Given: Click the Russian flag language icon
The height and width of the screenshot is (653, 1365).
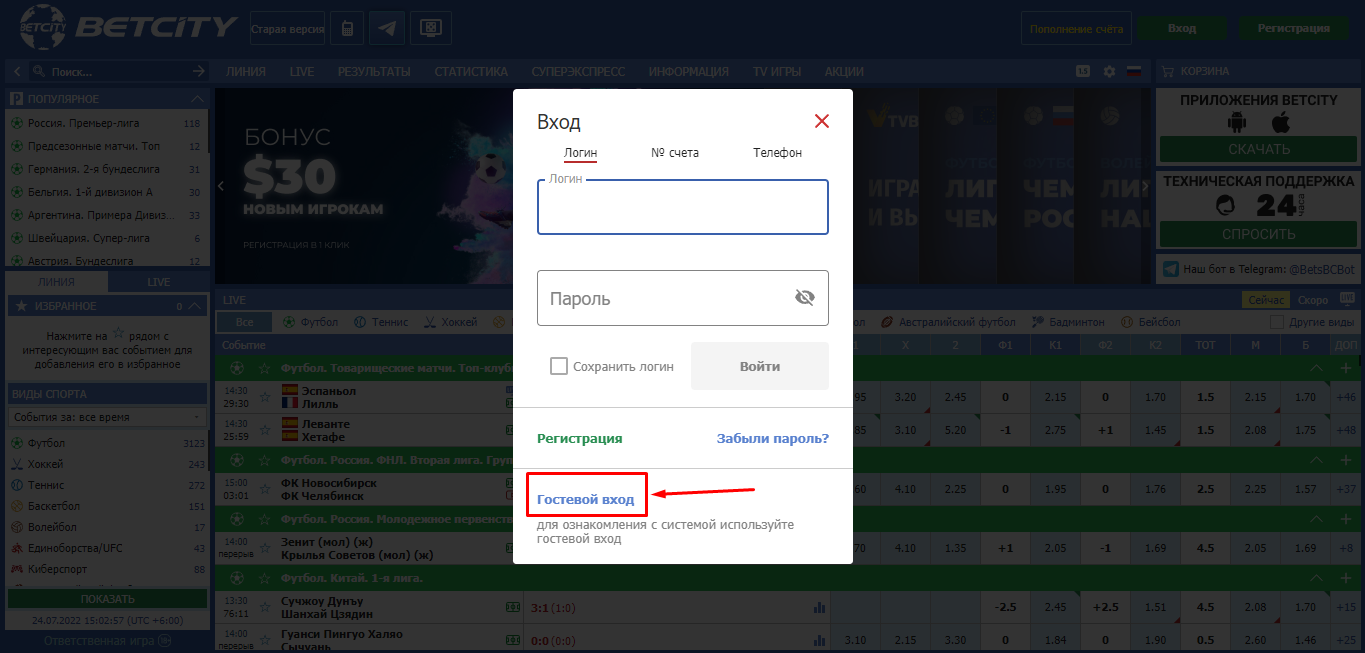Looking at the screenshot, I should (x=1134, y=71).
